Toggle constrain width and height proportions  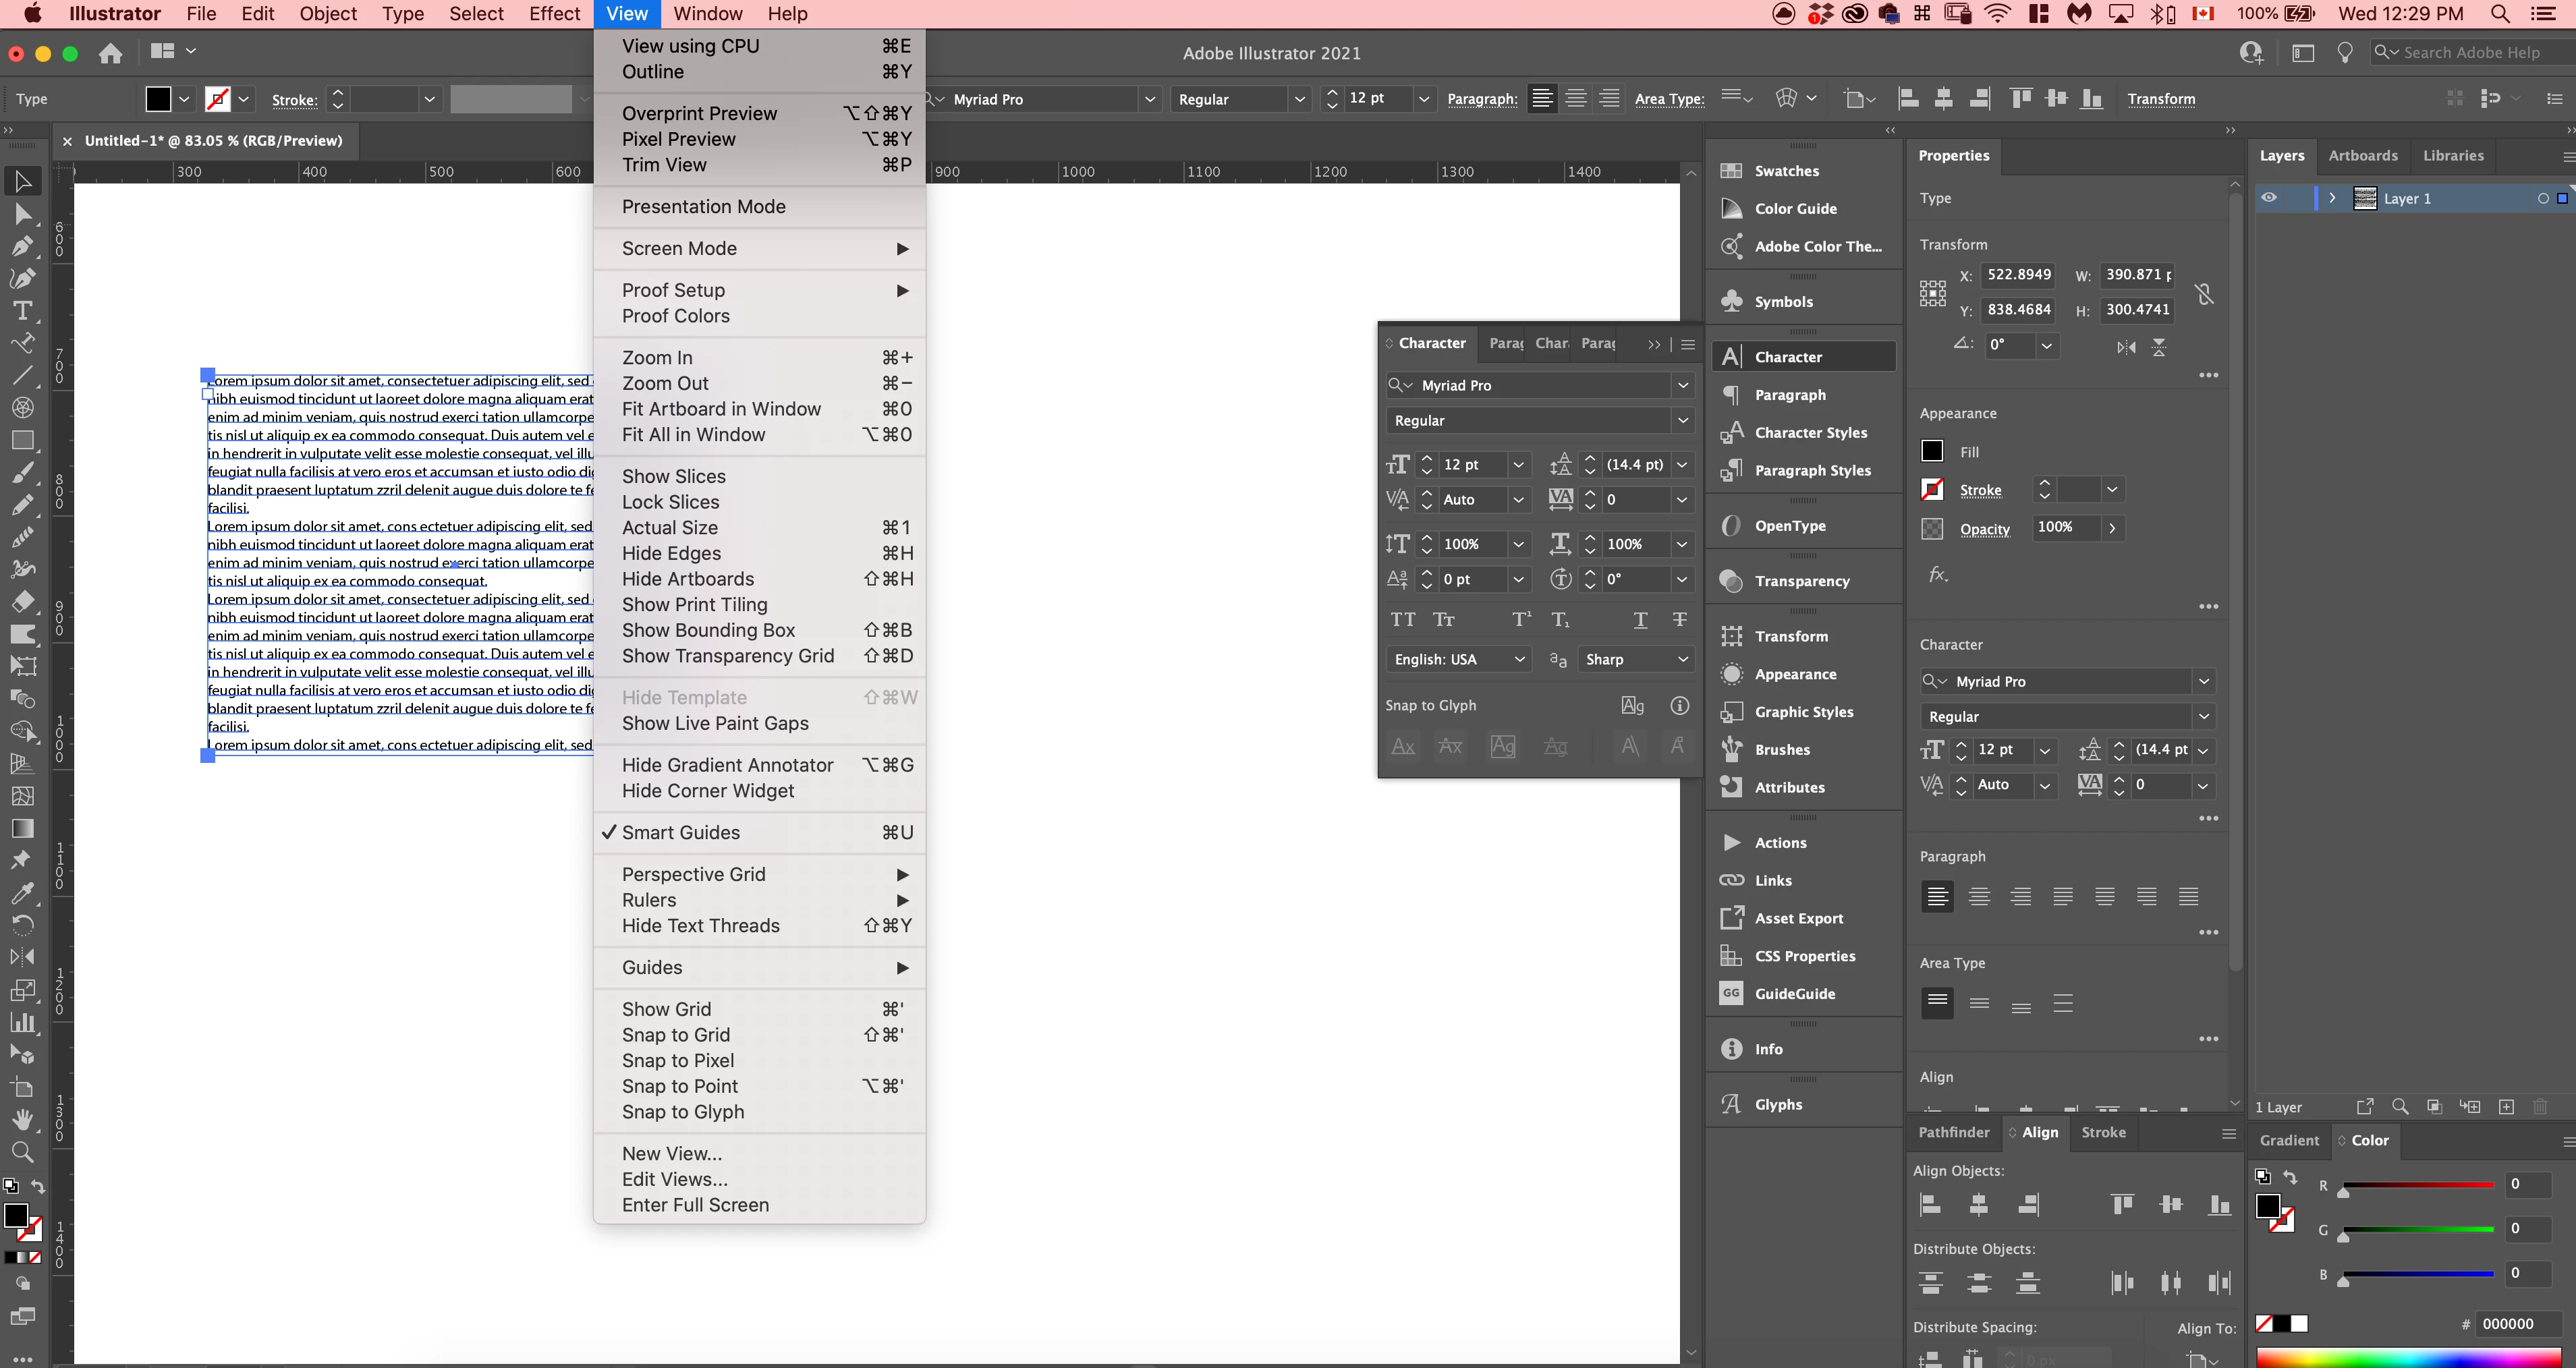point(2204,293)
